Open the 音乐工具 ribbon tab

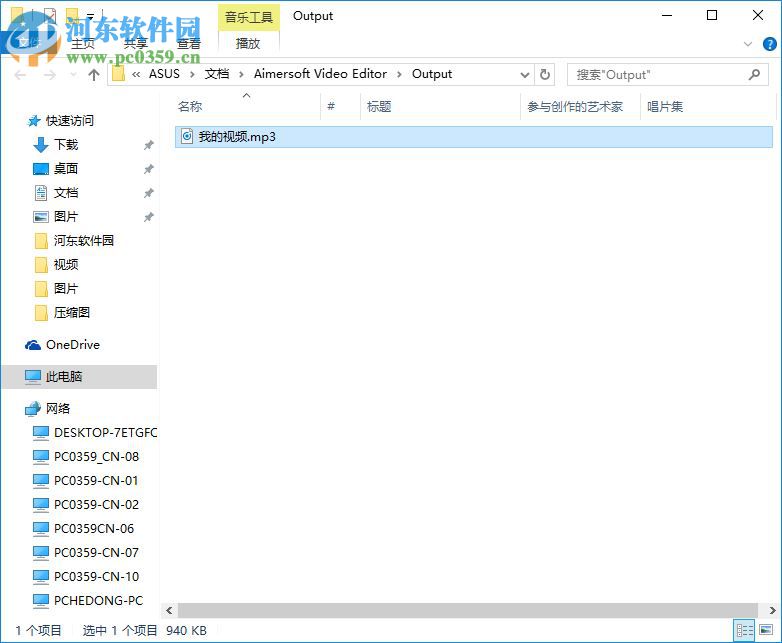[248, 17]
